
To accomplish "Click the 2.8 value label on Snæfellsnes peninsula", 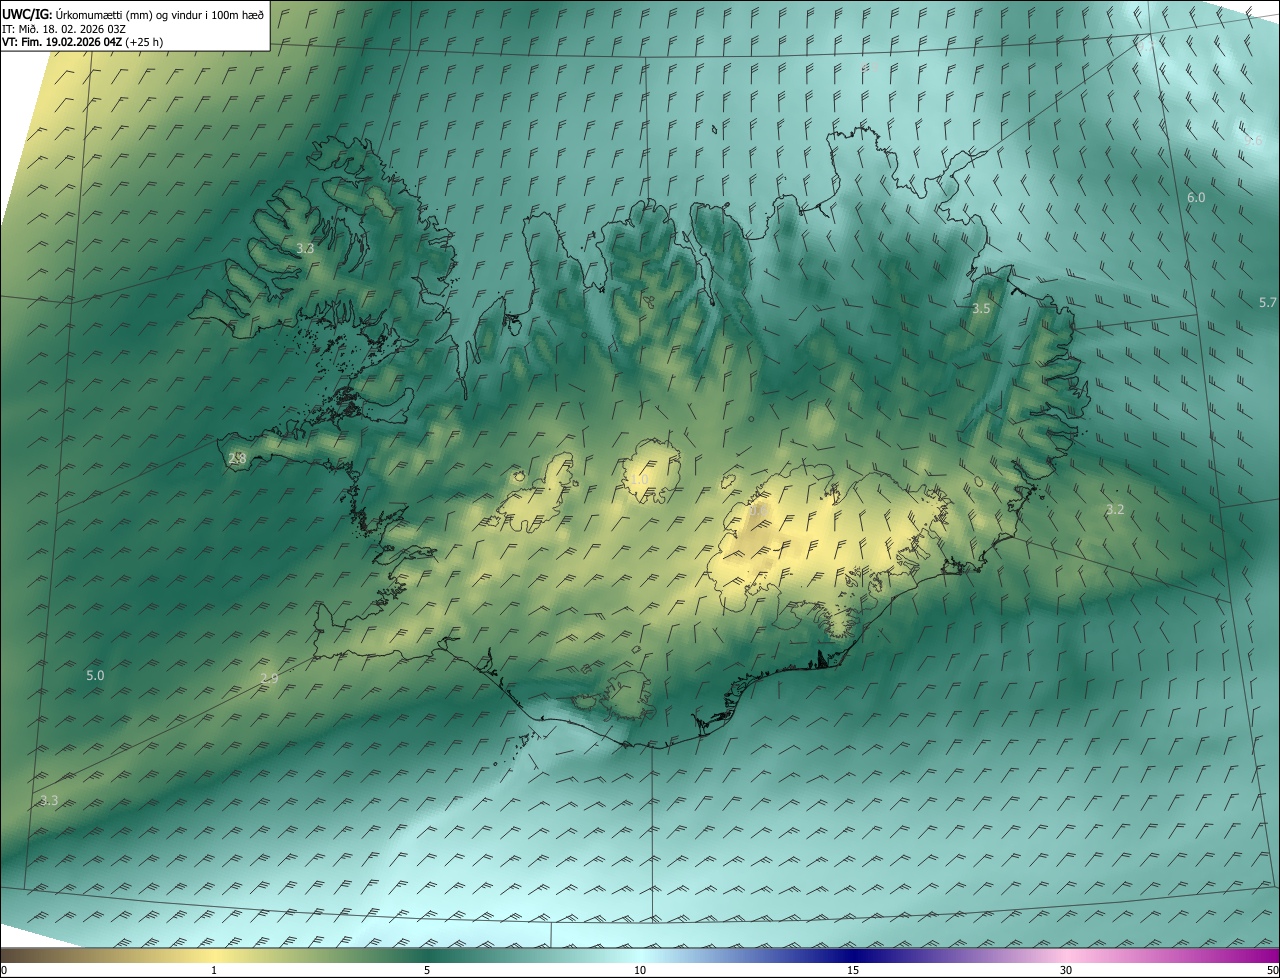I will tap(237, 458).
